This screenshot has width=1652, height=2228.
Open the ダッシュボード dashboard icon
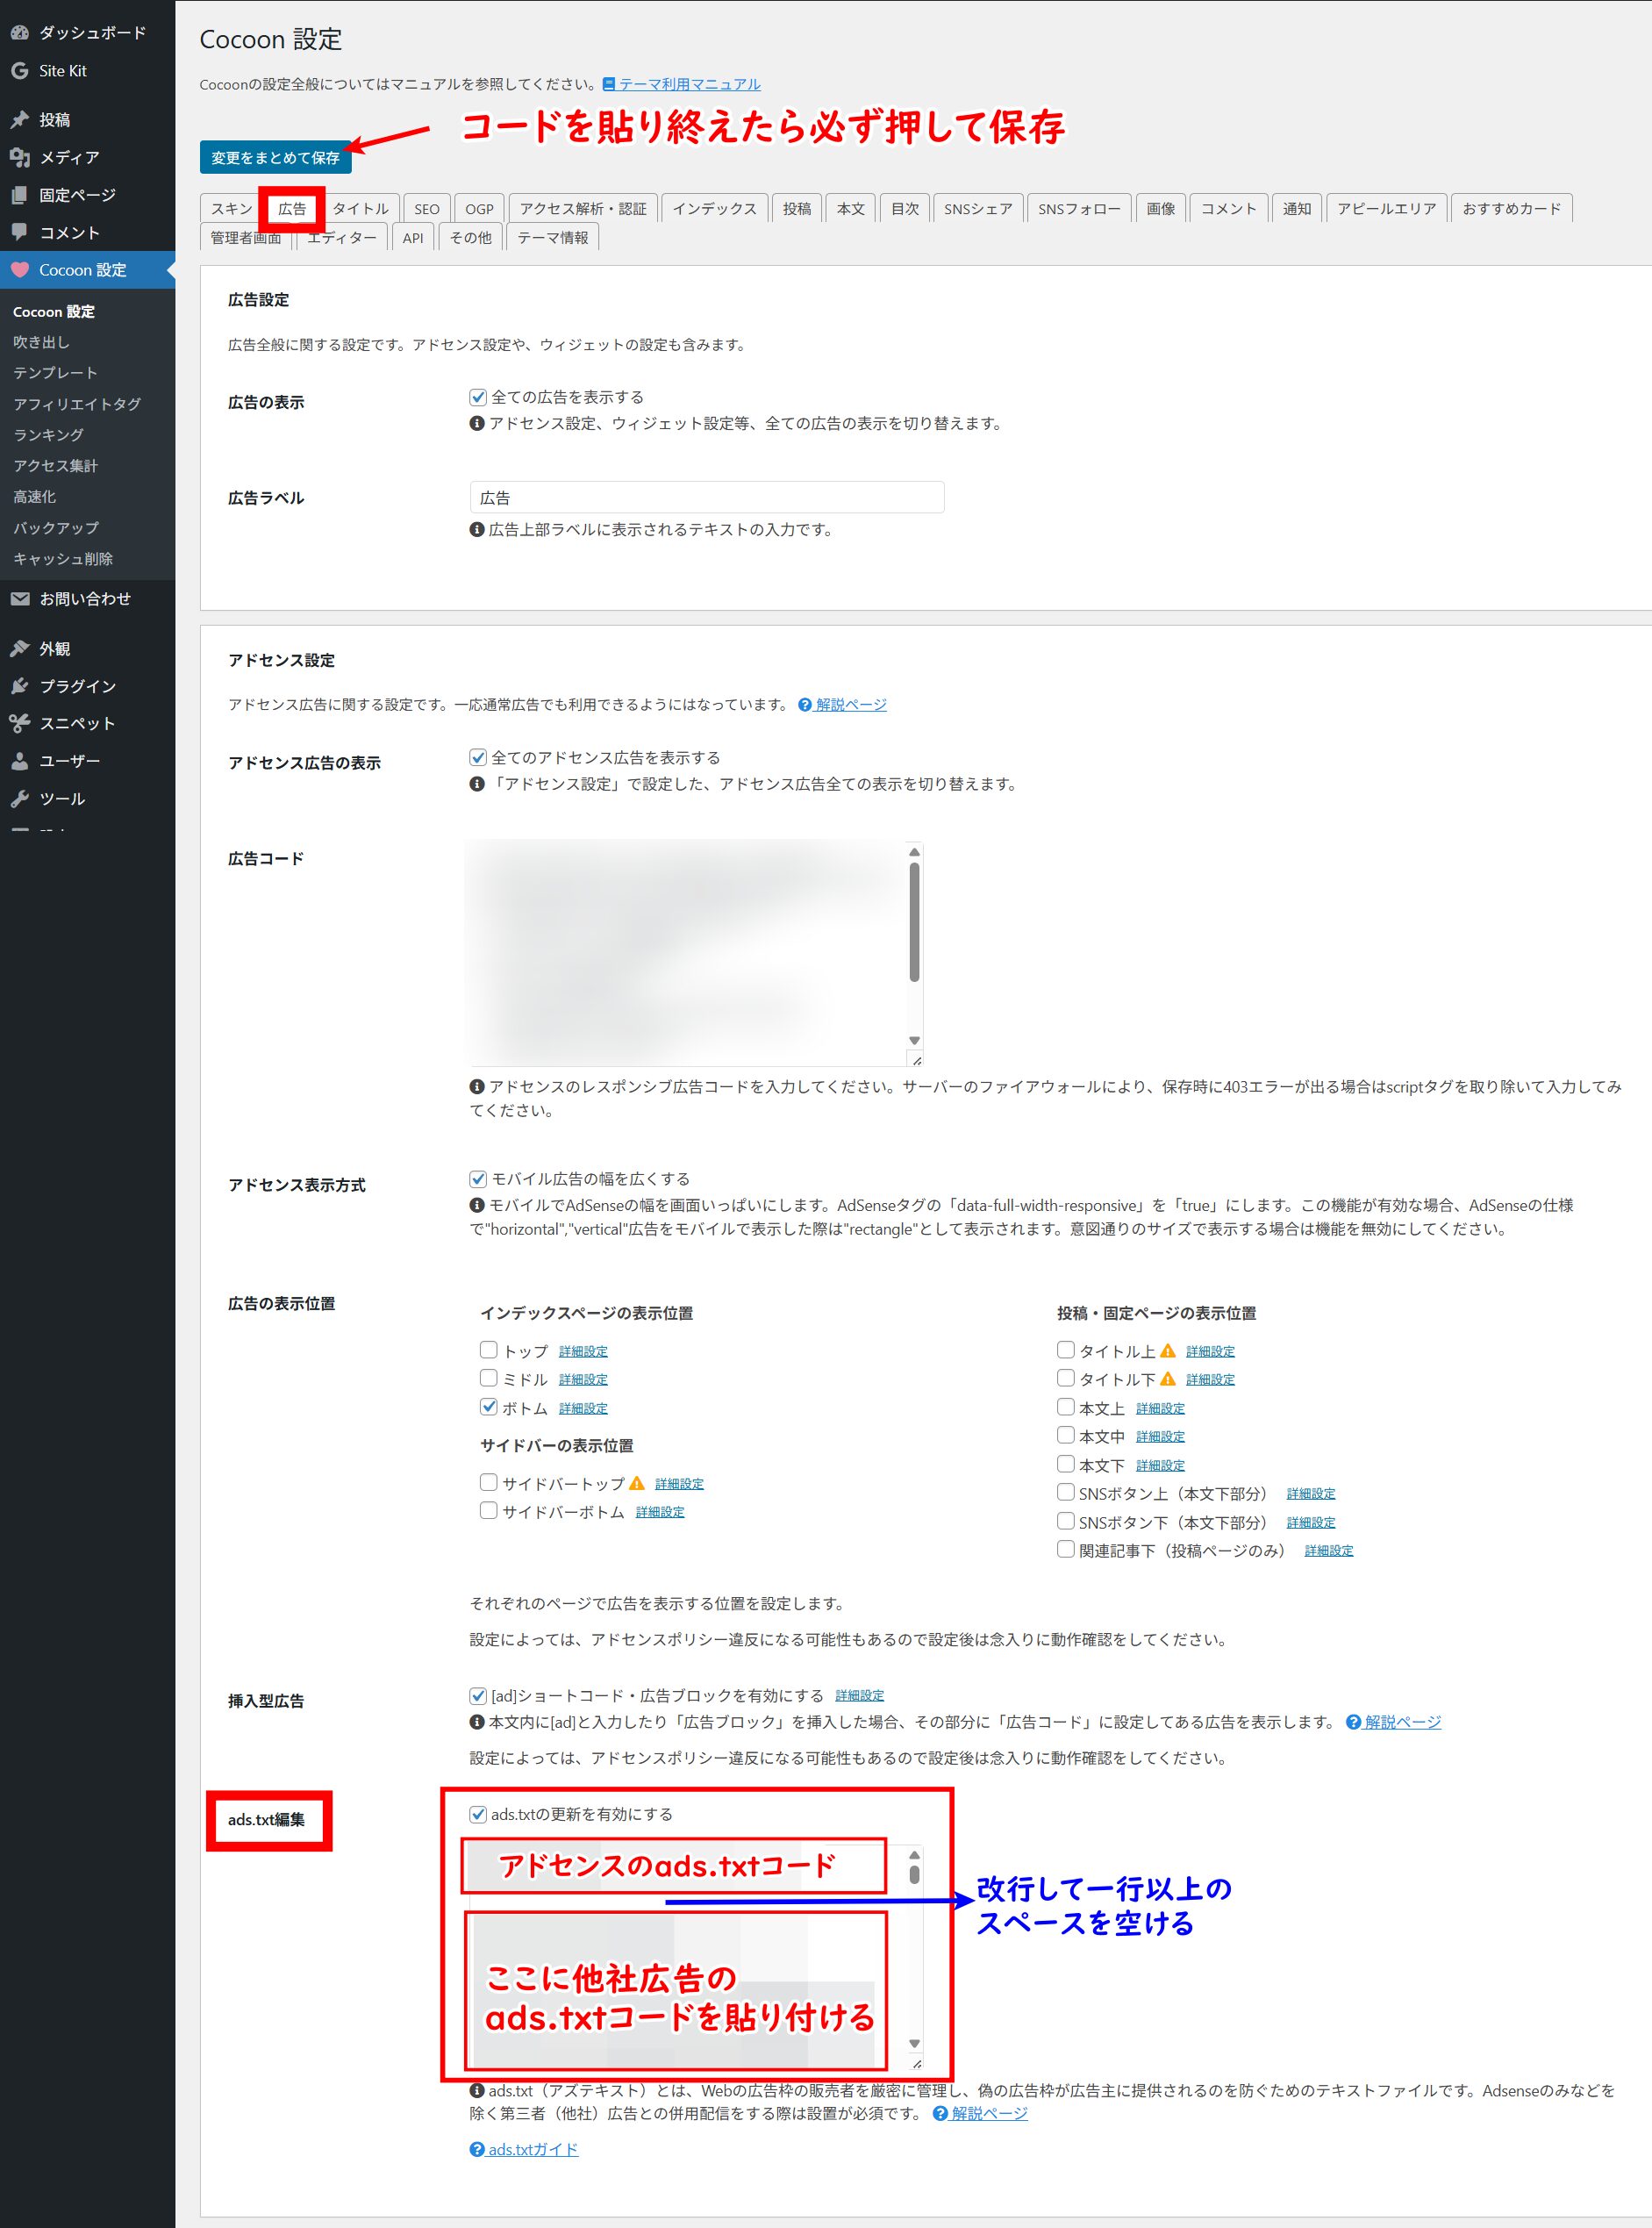[19, 32]
